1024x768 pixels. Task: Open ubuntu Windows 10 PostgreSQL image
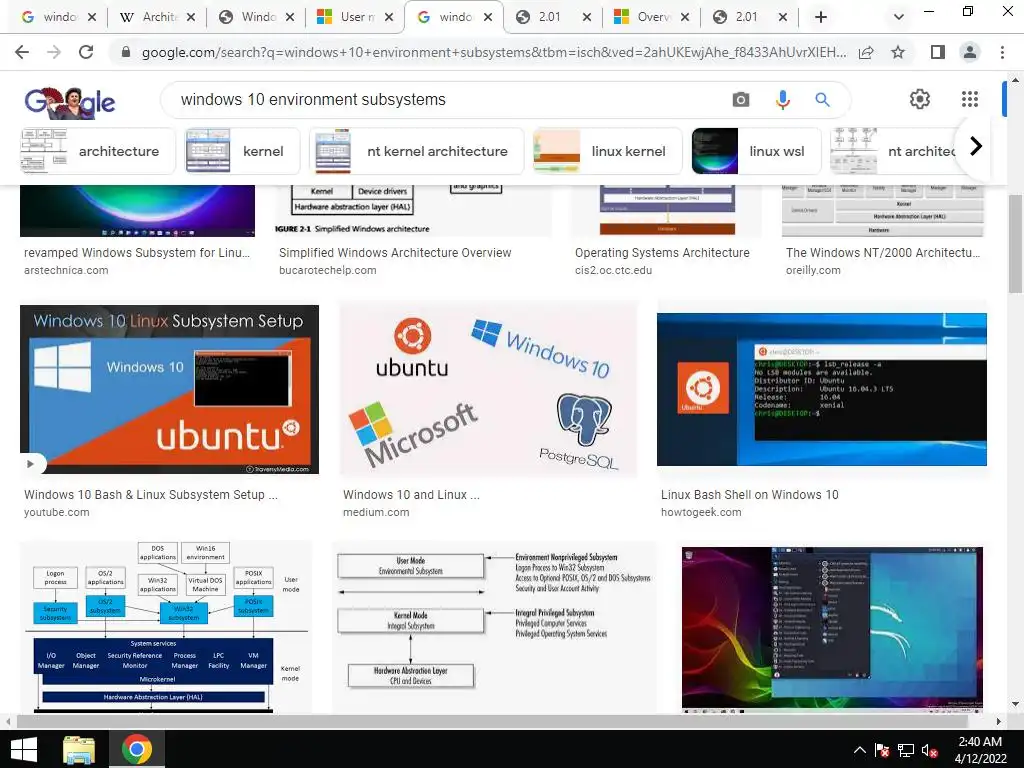[x=488, y=389]
